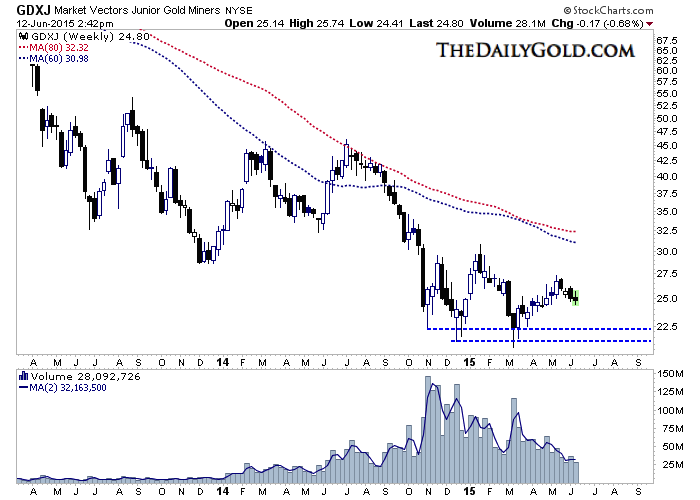This screenshot has width=700, height=500.
Task: Select the MA(2) volume average legend
Action: pyautogui.click(x=63, y=388)
